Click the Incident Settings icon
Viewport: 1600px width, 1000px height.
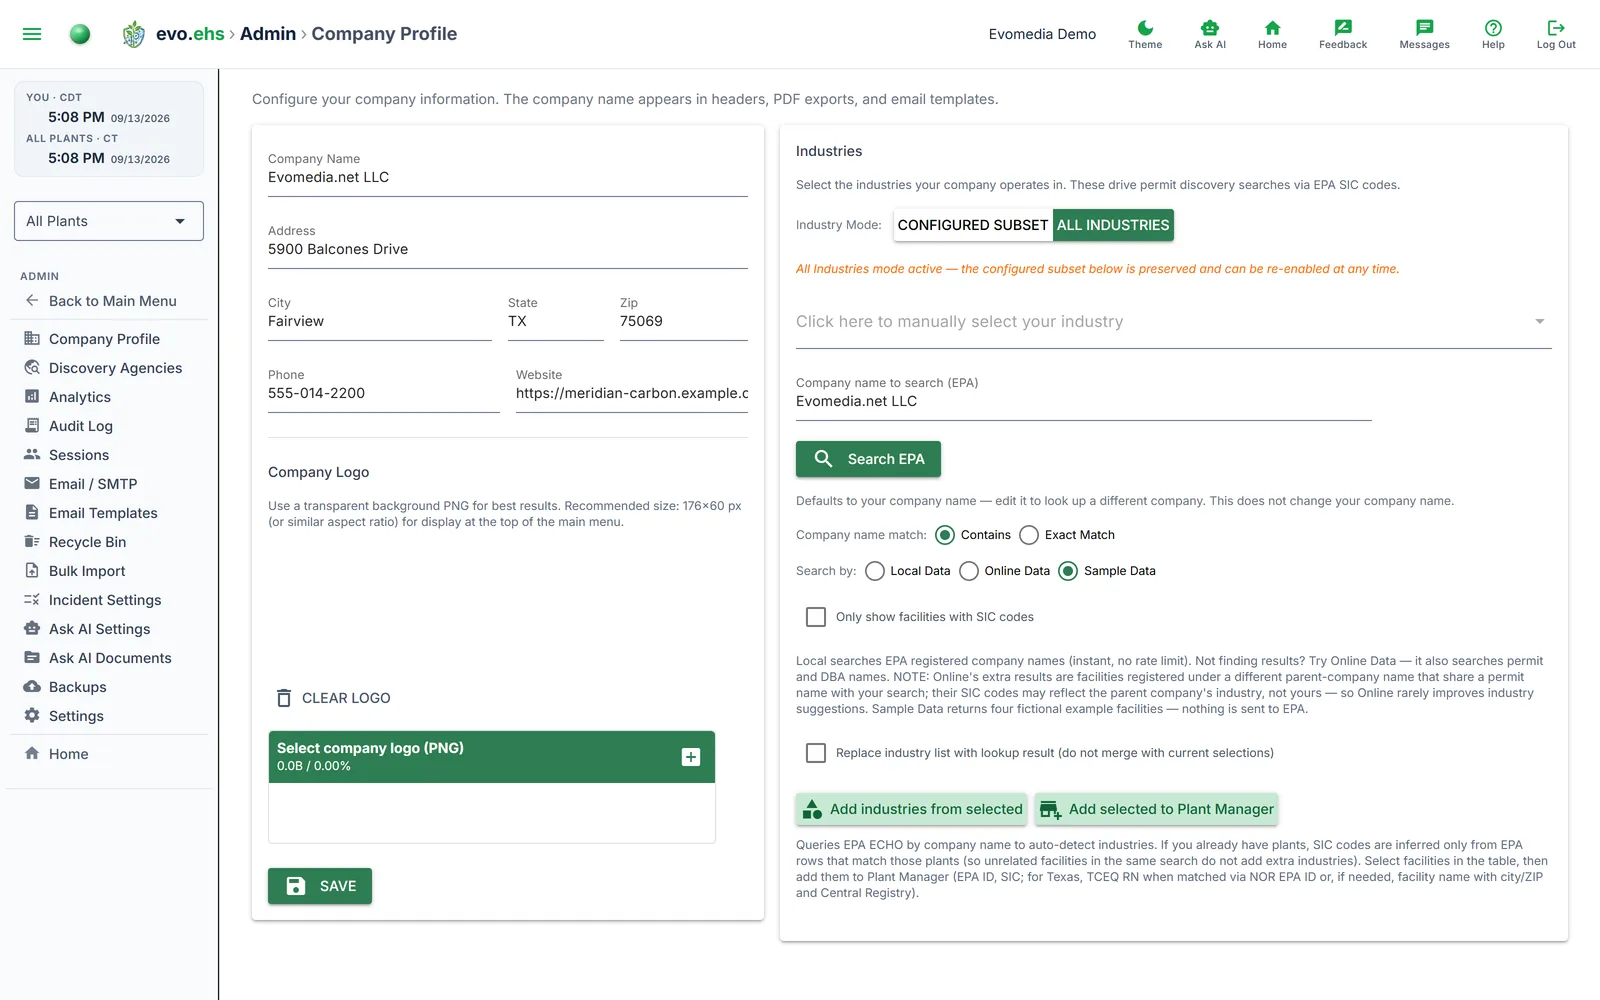32,600
